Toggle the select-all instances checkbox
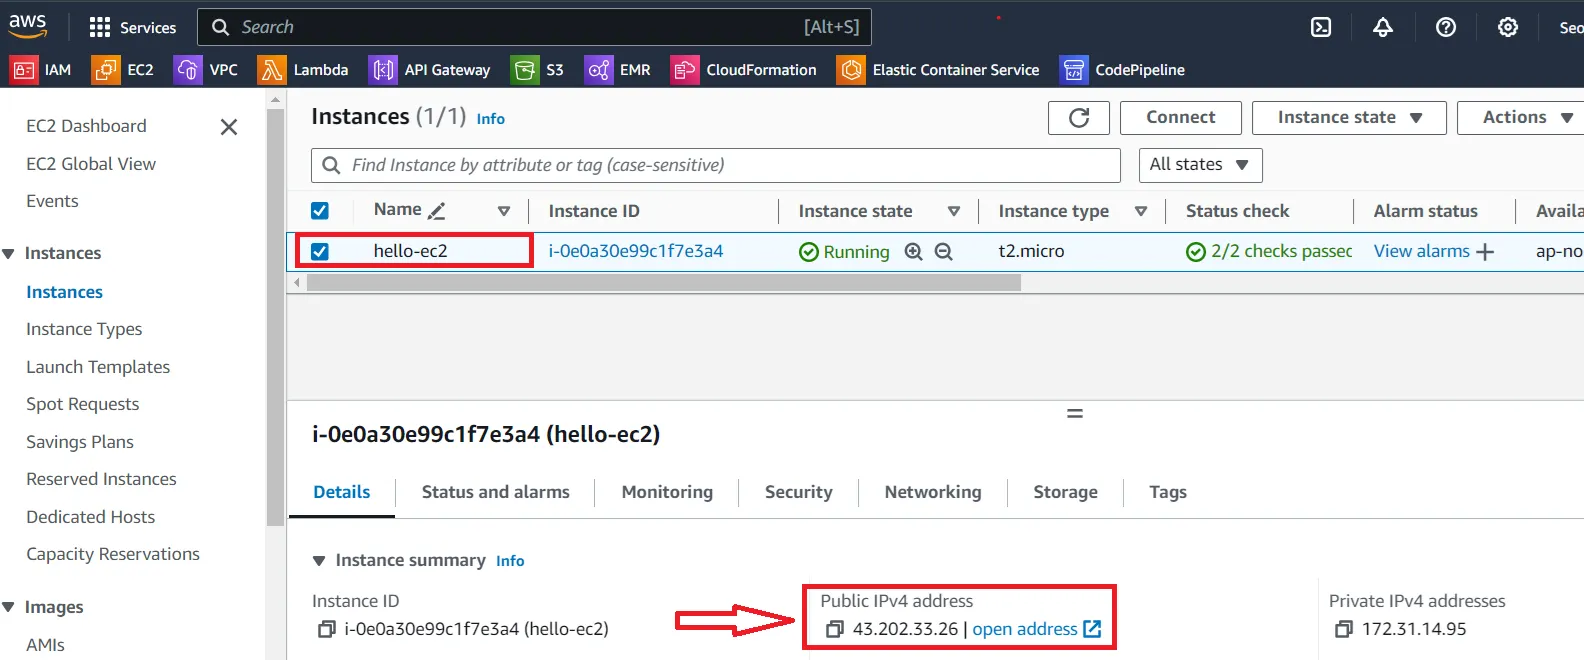 320,211
